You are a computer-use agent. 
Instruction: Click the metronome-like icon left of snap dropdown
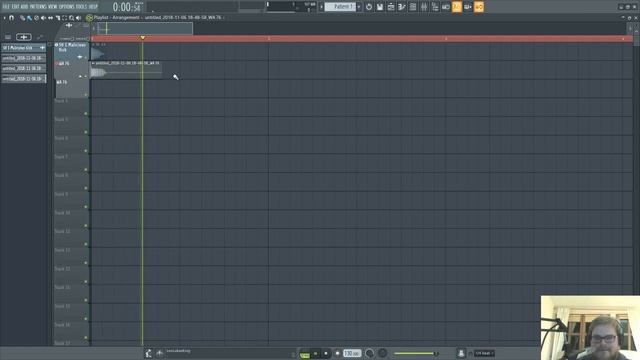point(461,353)
